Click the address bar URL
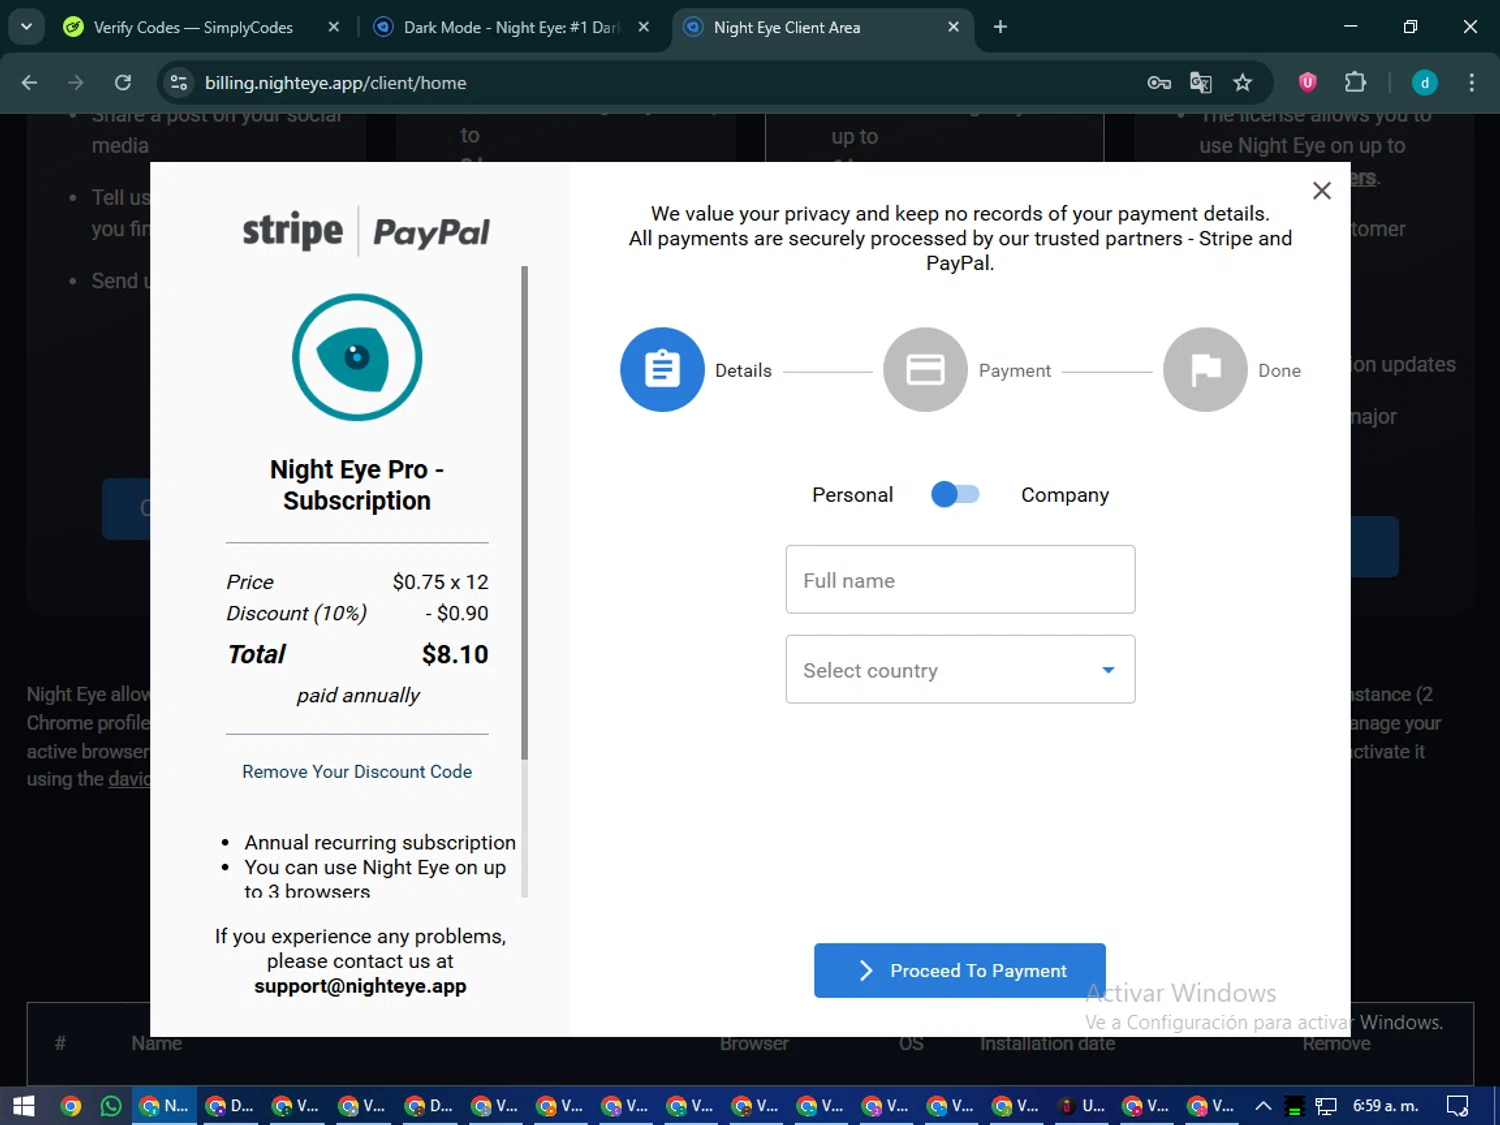Viewport: 1500px width, 1125px height. point(336,83)
